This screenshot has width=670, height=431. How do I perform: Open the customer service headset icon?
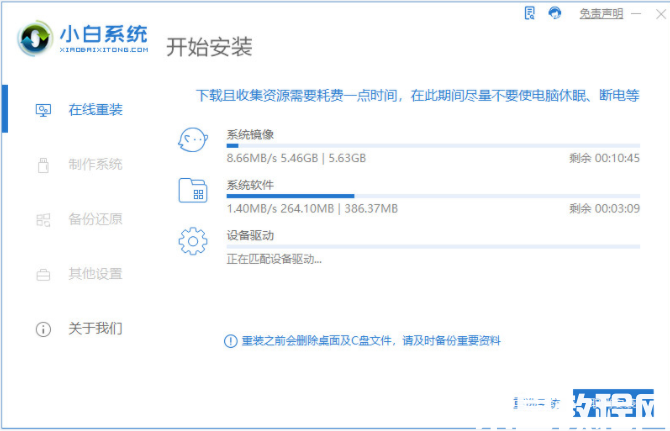click(555, 13)
